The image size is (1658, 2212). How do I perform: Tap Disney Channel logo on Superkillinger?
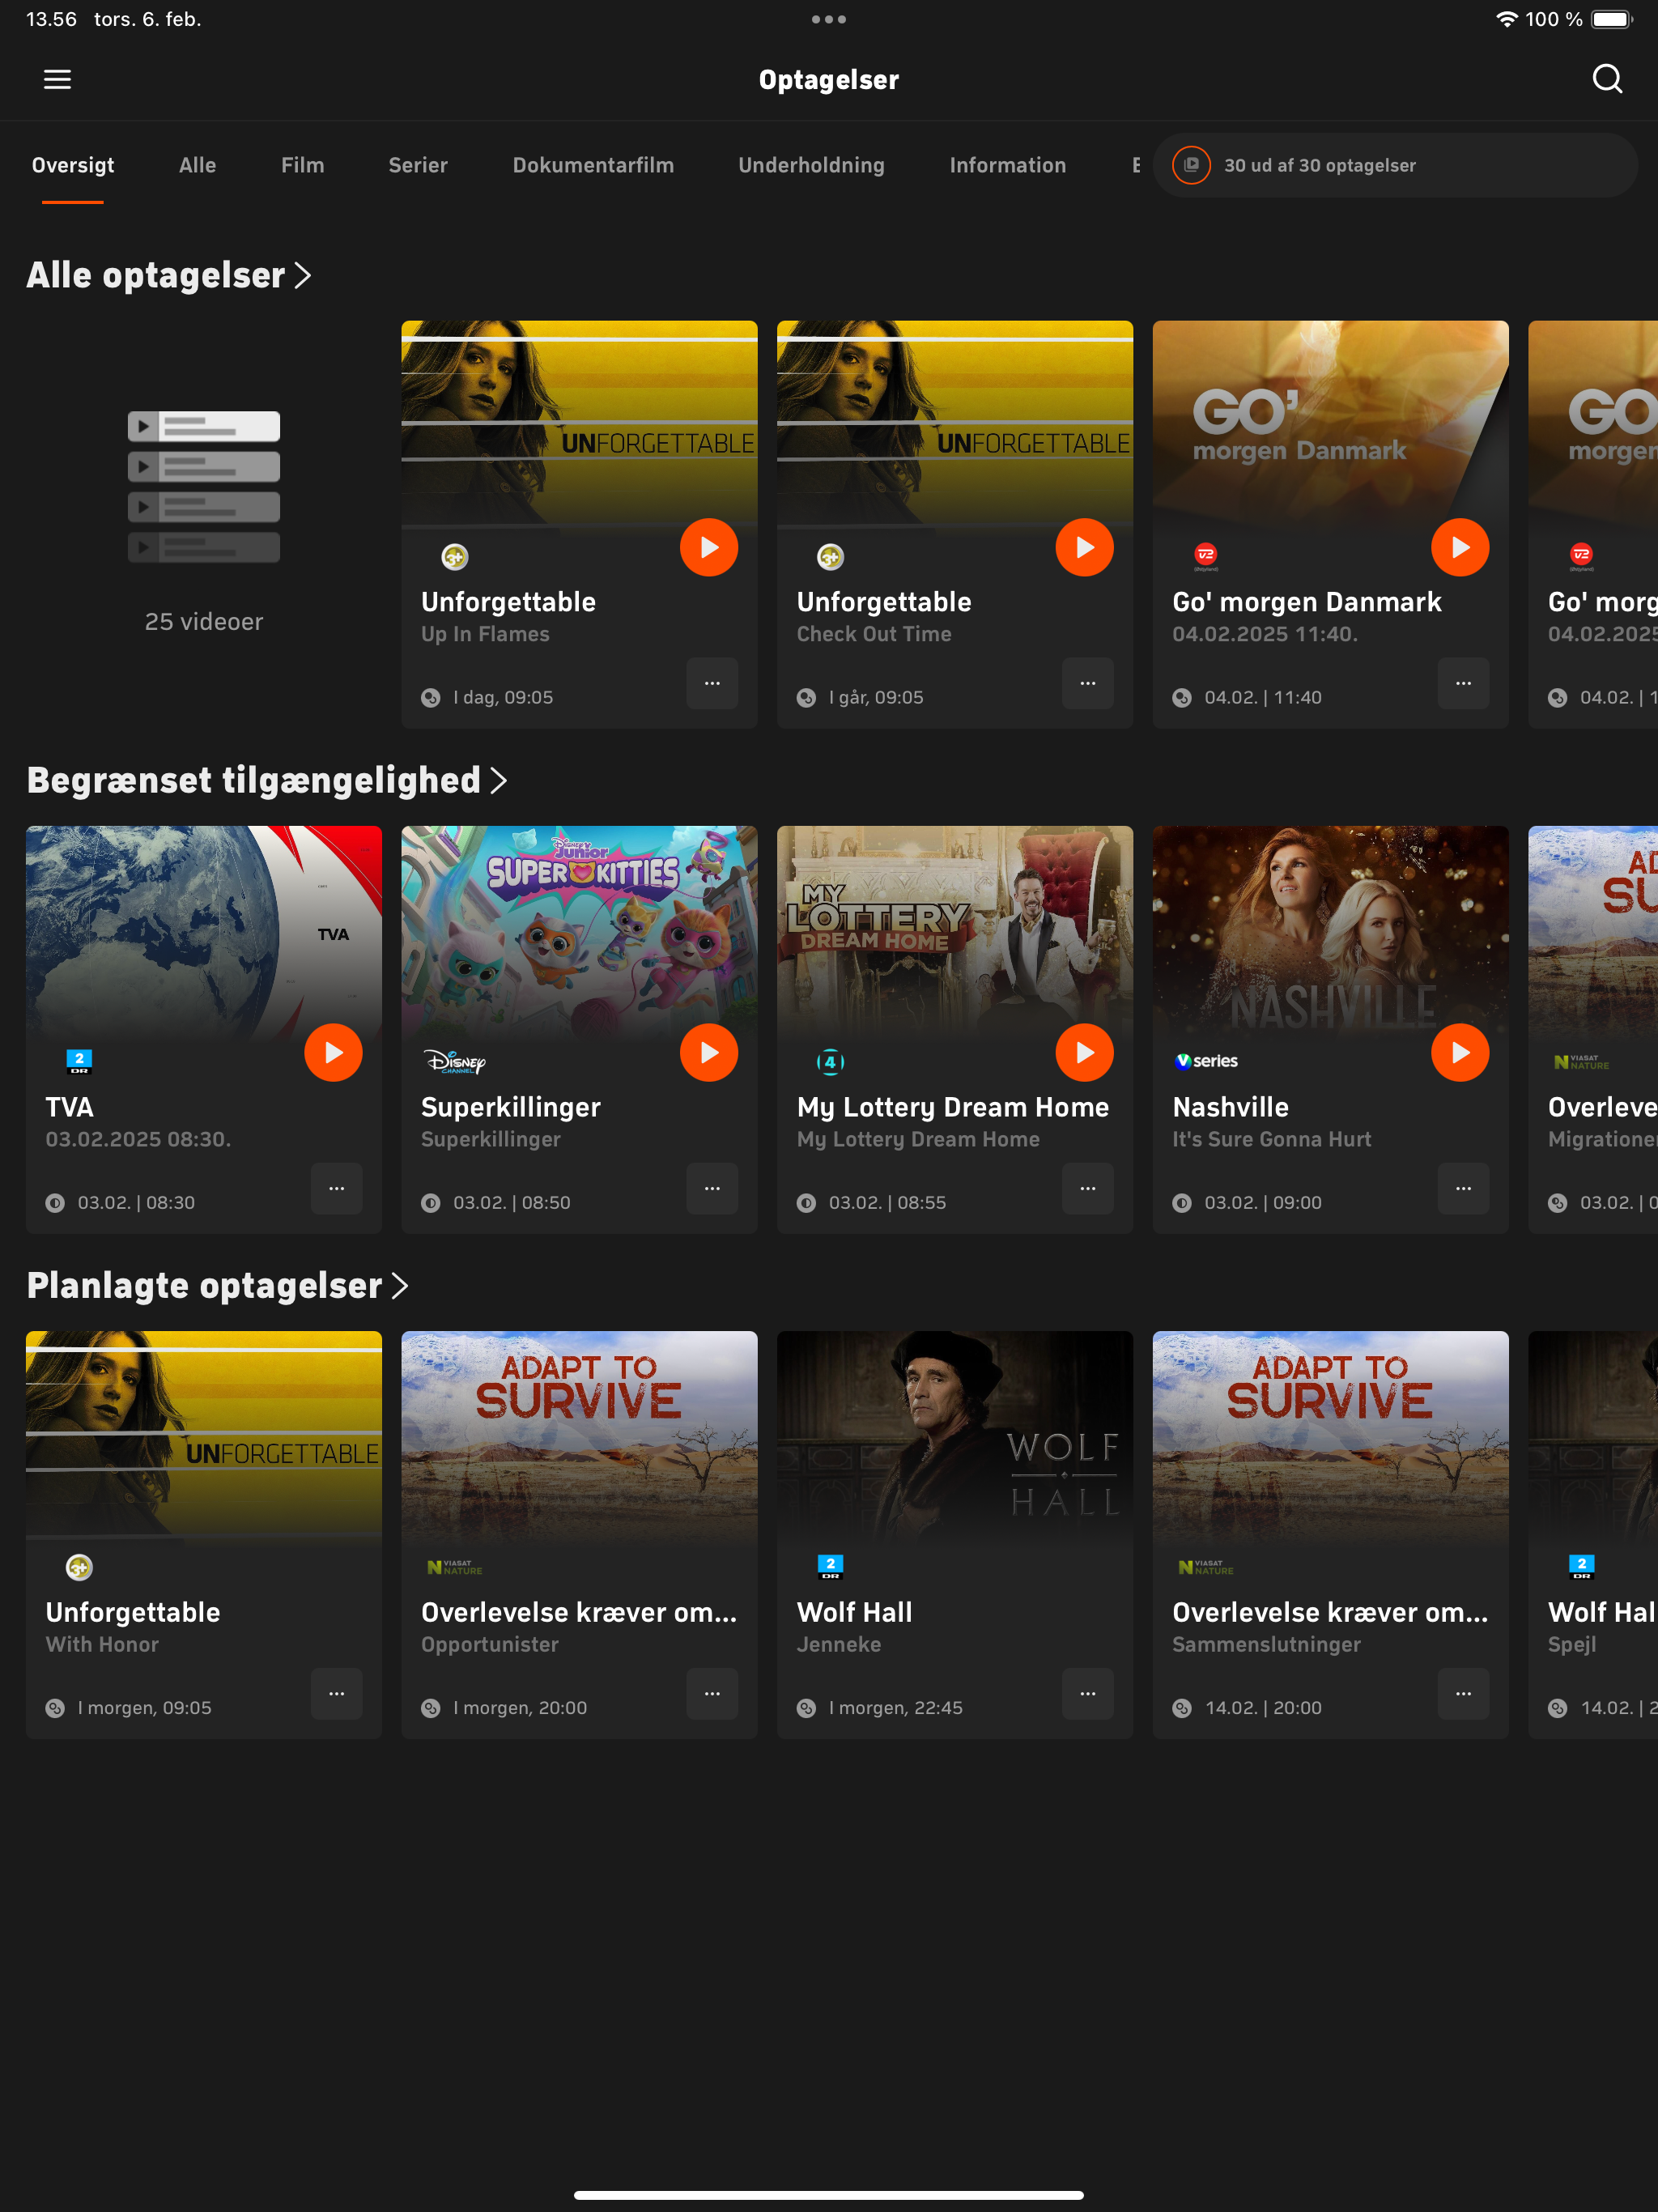click(455, 1061)
